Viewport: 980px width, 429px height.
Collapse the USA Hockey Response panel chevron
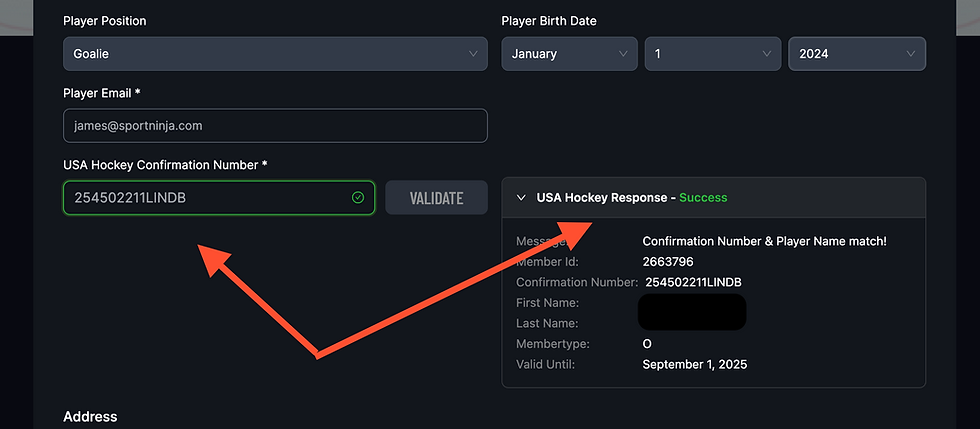tap(521, 198)
